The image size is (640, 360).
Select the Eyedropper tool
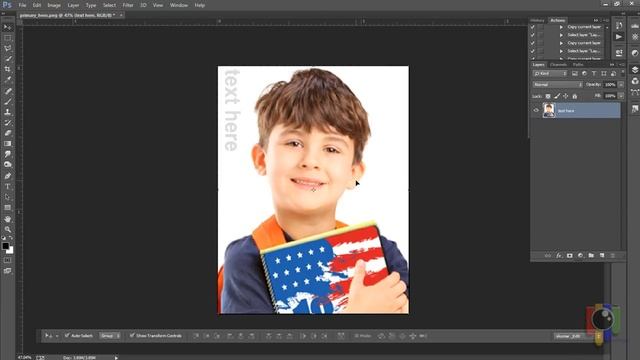tap(7, 80)
